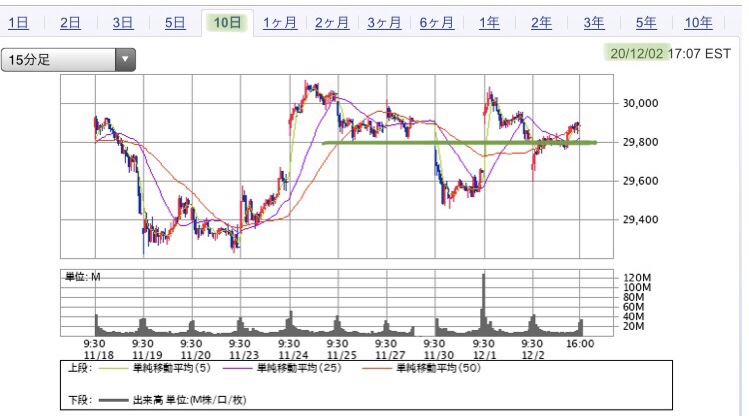Click the 出来高 volume legend entry
This screenshot has height=416, width=749.
pos(172,400)
